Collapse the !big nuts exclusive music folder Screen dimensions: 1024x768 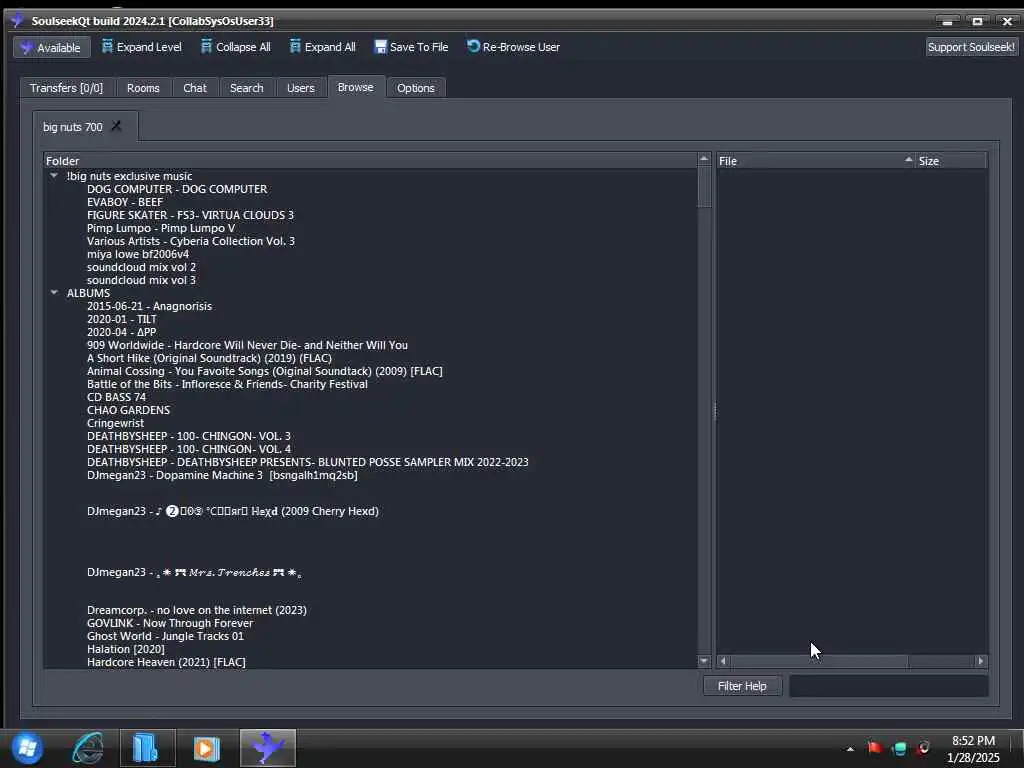(54, 176)
